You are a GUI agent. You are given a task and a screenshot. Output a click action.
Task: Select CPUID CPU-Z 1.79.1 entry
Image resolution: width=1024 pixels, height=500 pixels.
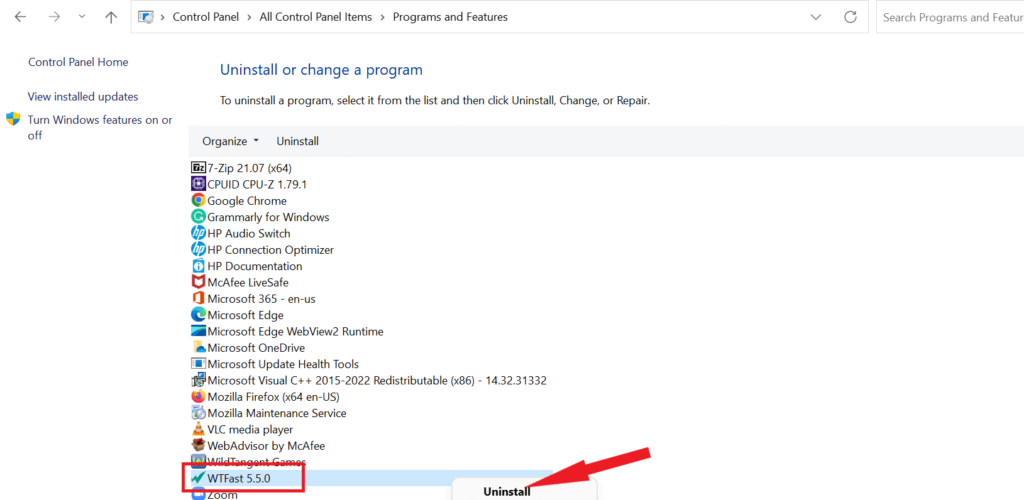pyautogui.click(x=257, y=184)
